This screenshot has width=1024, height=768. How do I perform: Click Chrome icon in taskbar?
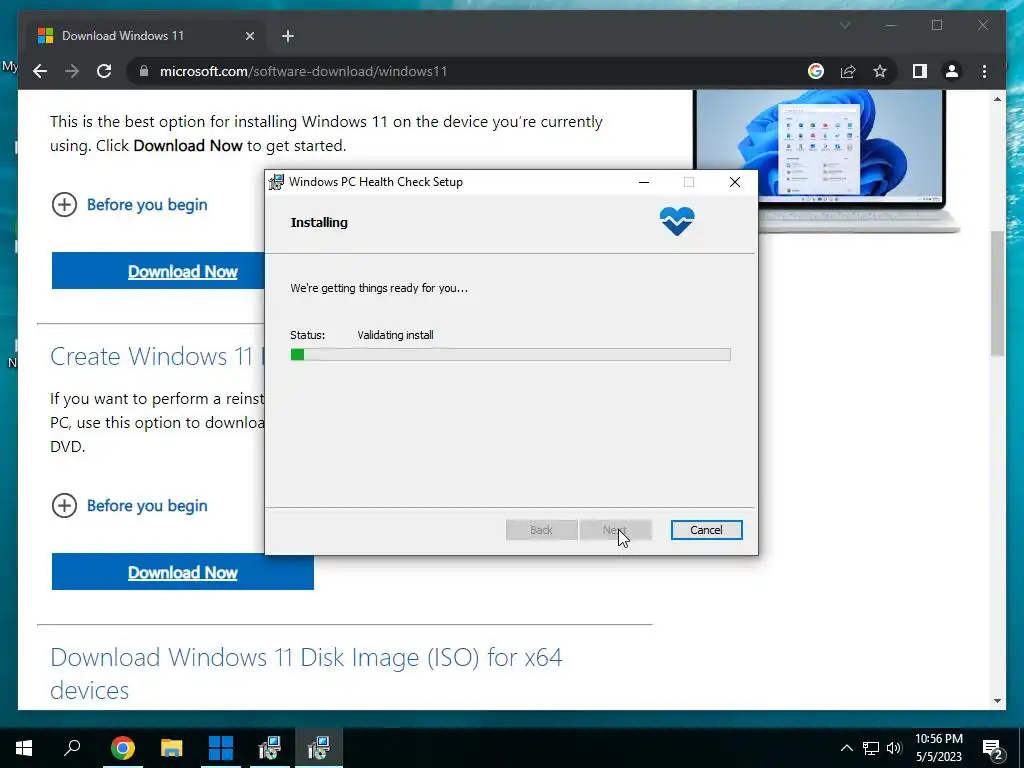click(x=123, y=748)
